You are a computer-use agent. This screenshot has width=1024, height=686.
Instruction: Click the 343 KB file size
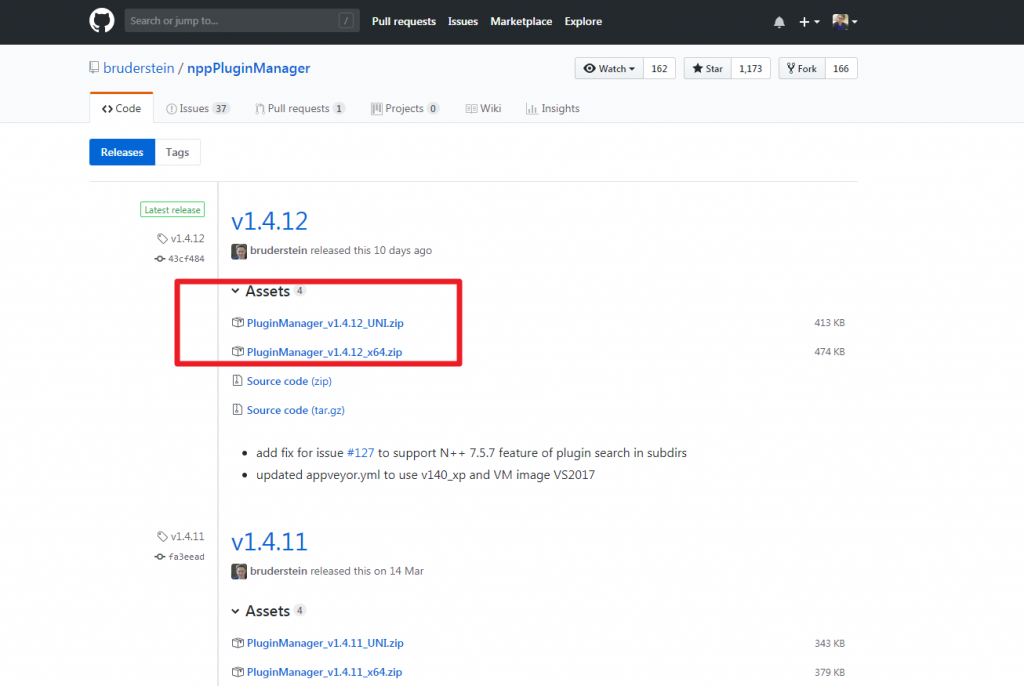click(829, 644)
